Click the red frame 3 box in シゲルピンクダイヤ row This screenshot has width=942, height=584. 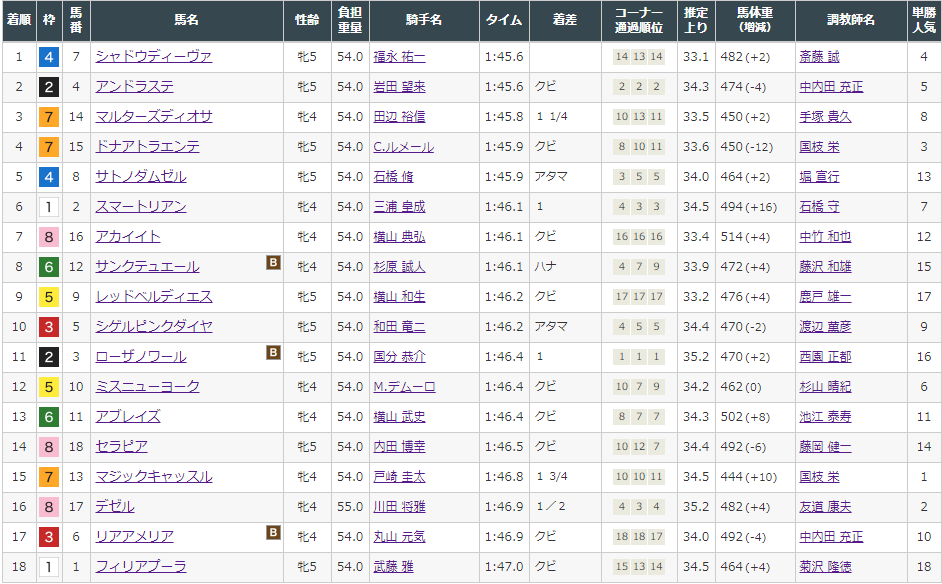click(x=49, y=327)
